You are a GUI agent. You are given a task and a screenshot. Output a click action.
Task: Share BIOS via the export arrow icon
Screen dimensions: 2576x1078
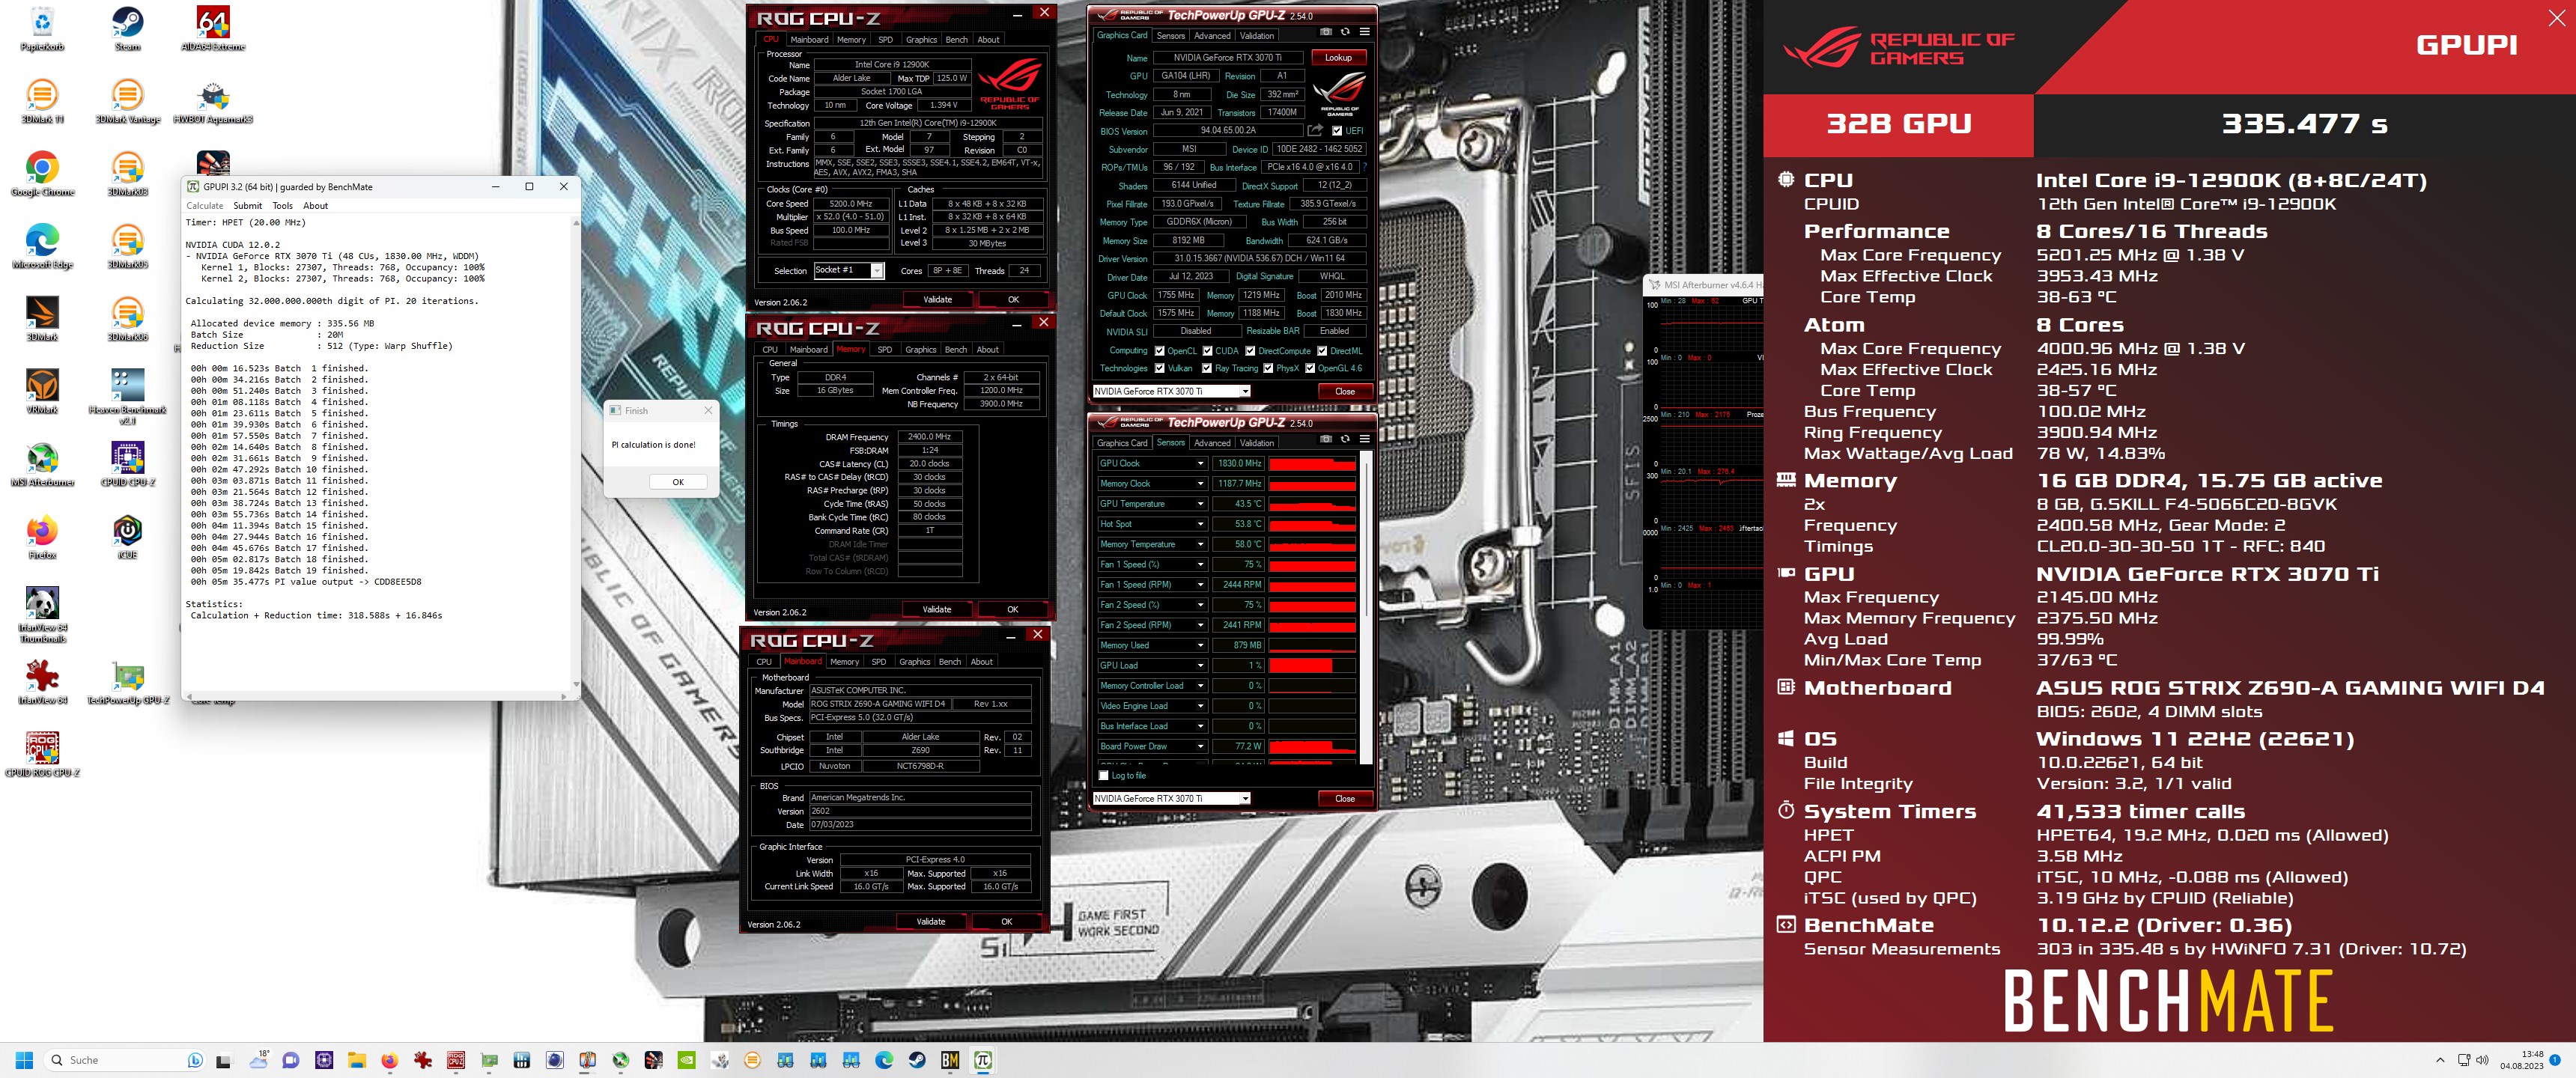(1315, 130)
